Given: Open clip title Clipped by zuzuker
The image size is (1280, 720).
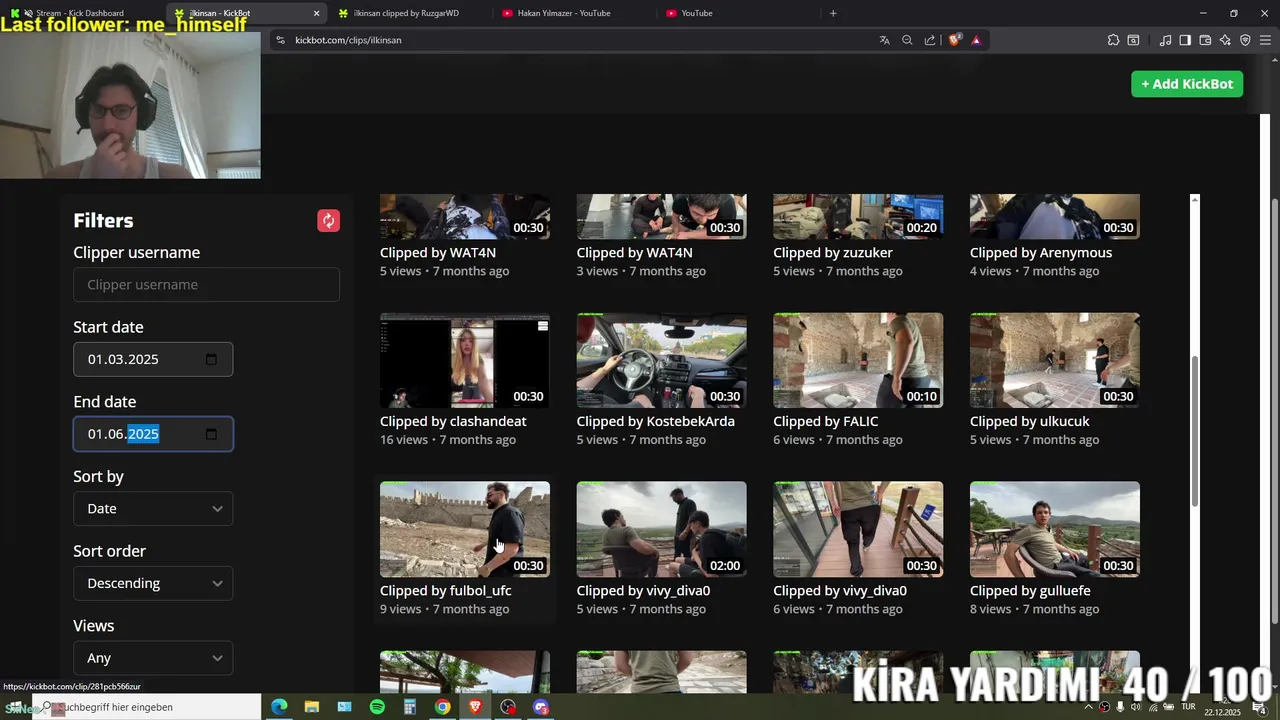Looking at the screenshot, I should [x=833, y=253].
